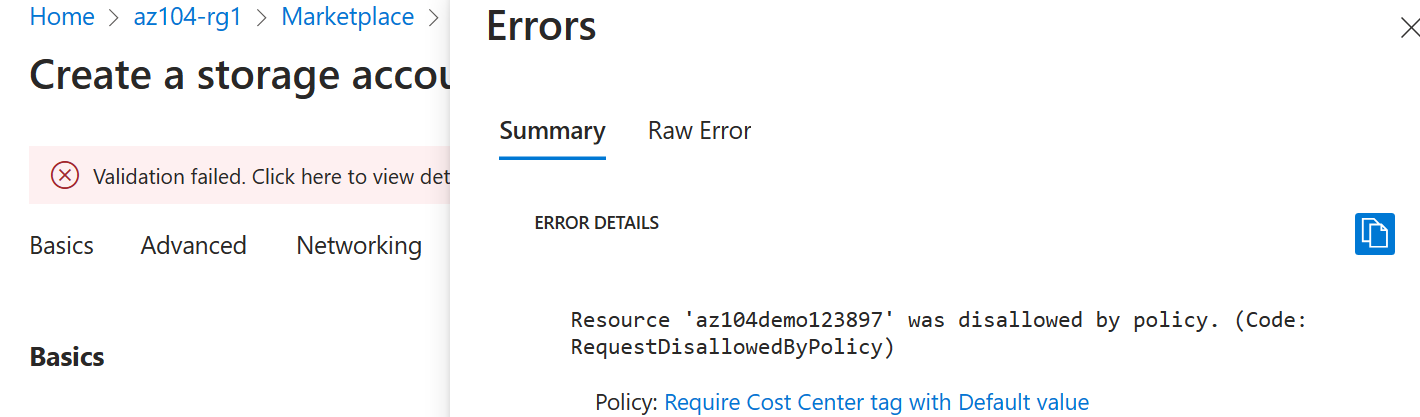
Task: Click the red validation failed error icon
Action: click(x=65, y=176)
